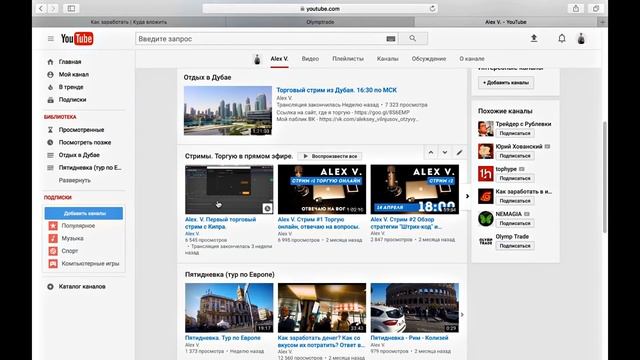Switch to the Каналы tab
Screen dimensions: 640x360
(387, 59)
